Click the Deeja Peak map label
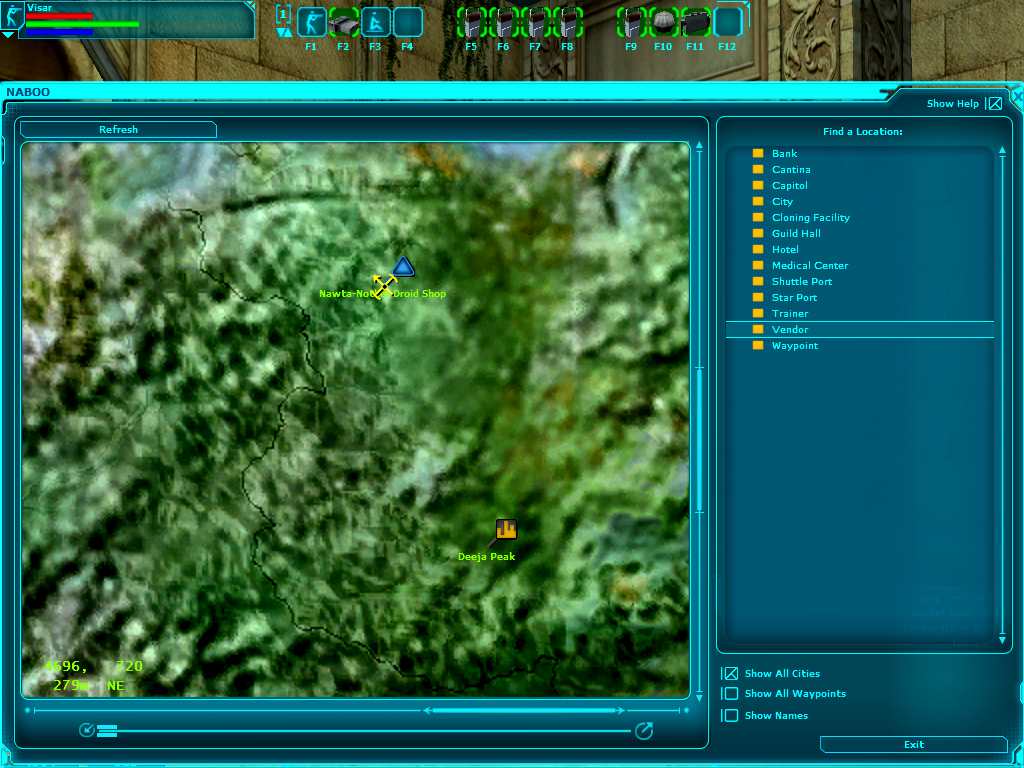The image size is (1024, 768). coord(486,556)
